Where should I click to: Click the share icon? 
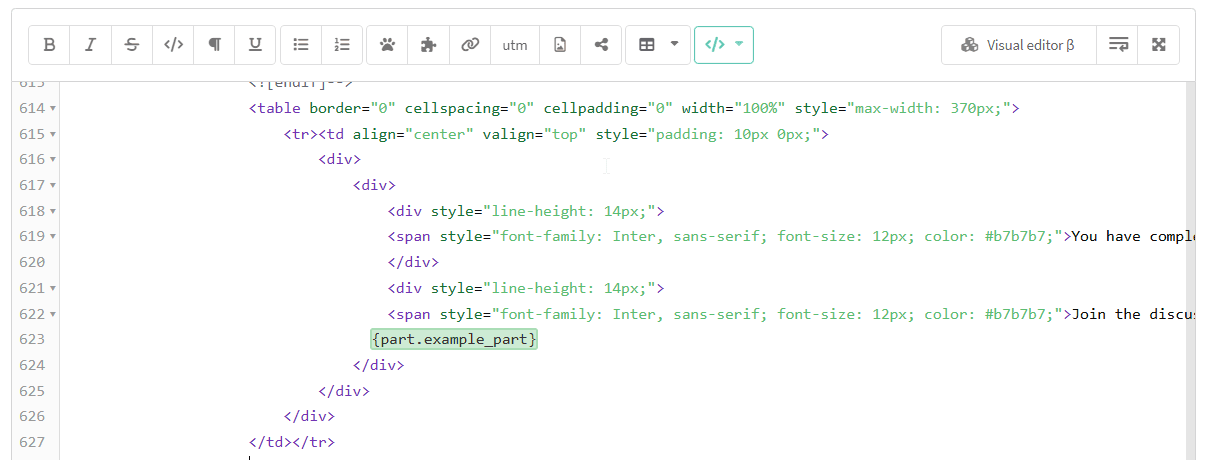[601, 45]
